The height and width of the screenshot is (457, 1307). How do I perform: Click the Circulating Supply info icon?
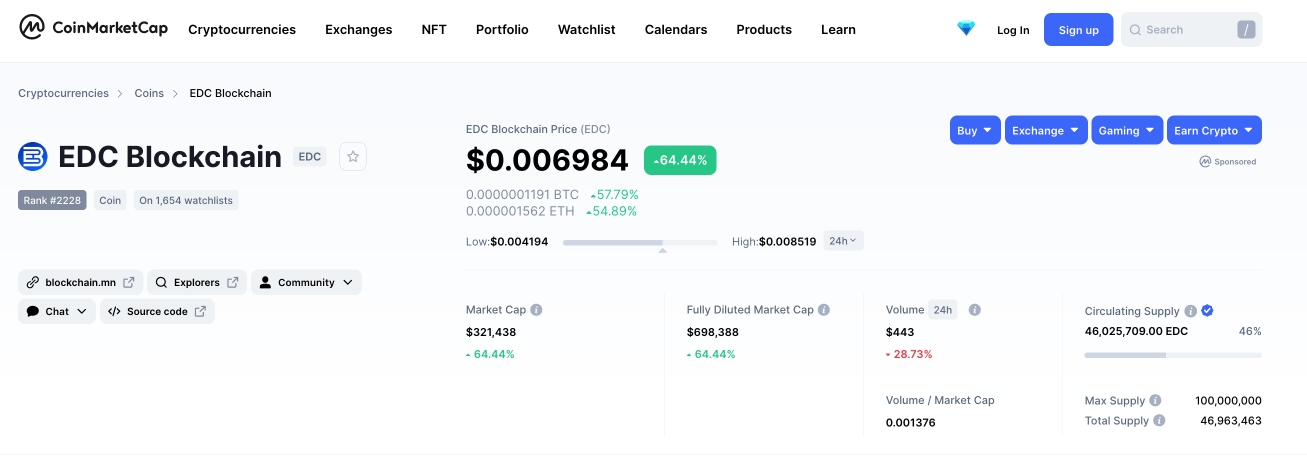[x=1190, y=311]
